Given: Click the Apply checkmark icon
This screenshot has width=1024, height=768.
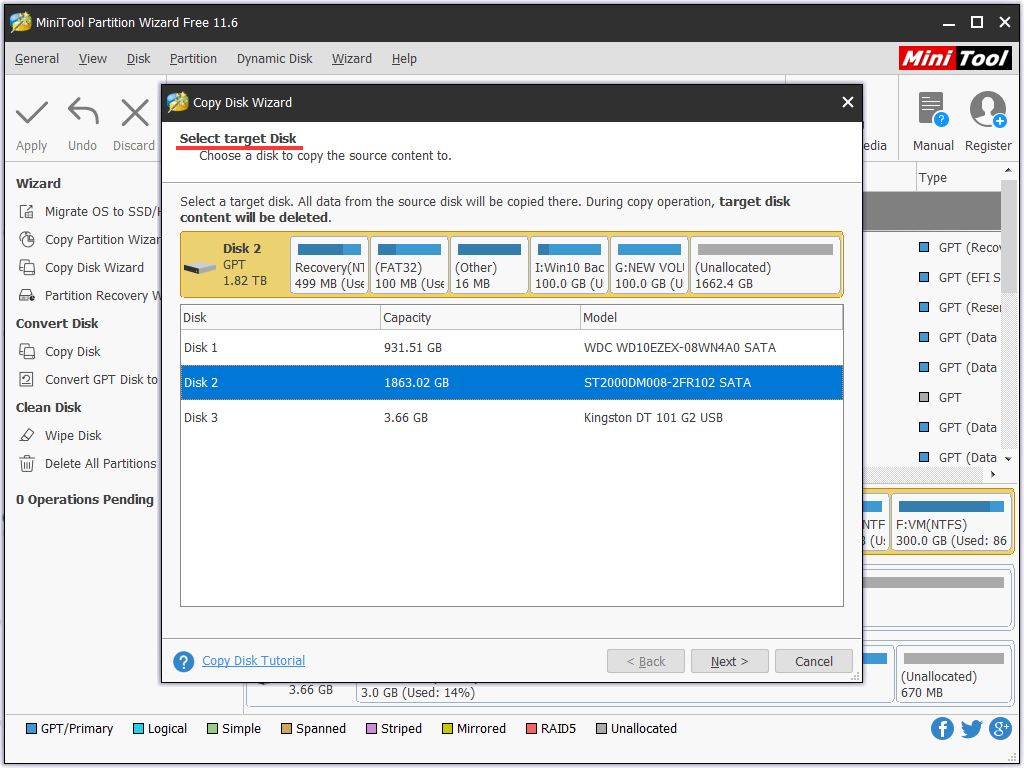Looking at the screenshot, I should [31, 112].
